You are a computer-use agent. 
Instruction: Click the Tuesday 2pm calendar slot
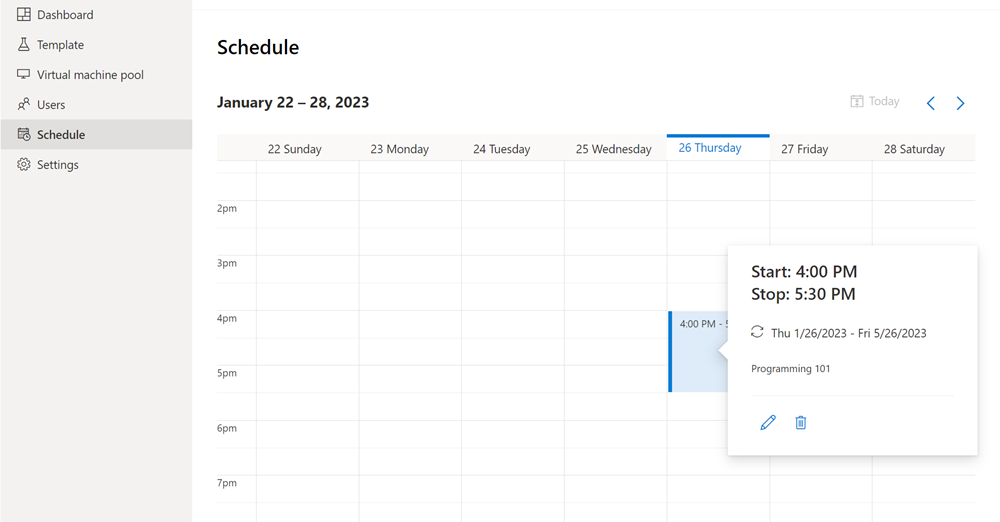[513, 214]
